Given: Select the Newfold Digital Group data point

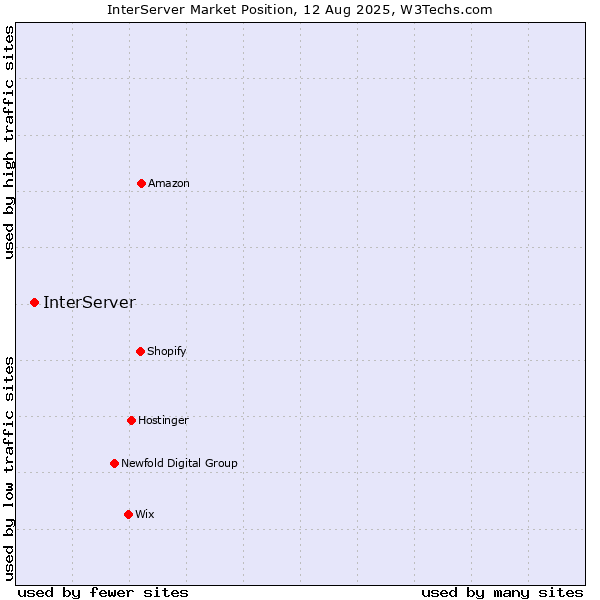Looking at the screenshot, I should [x=114, y=463].
